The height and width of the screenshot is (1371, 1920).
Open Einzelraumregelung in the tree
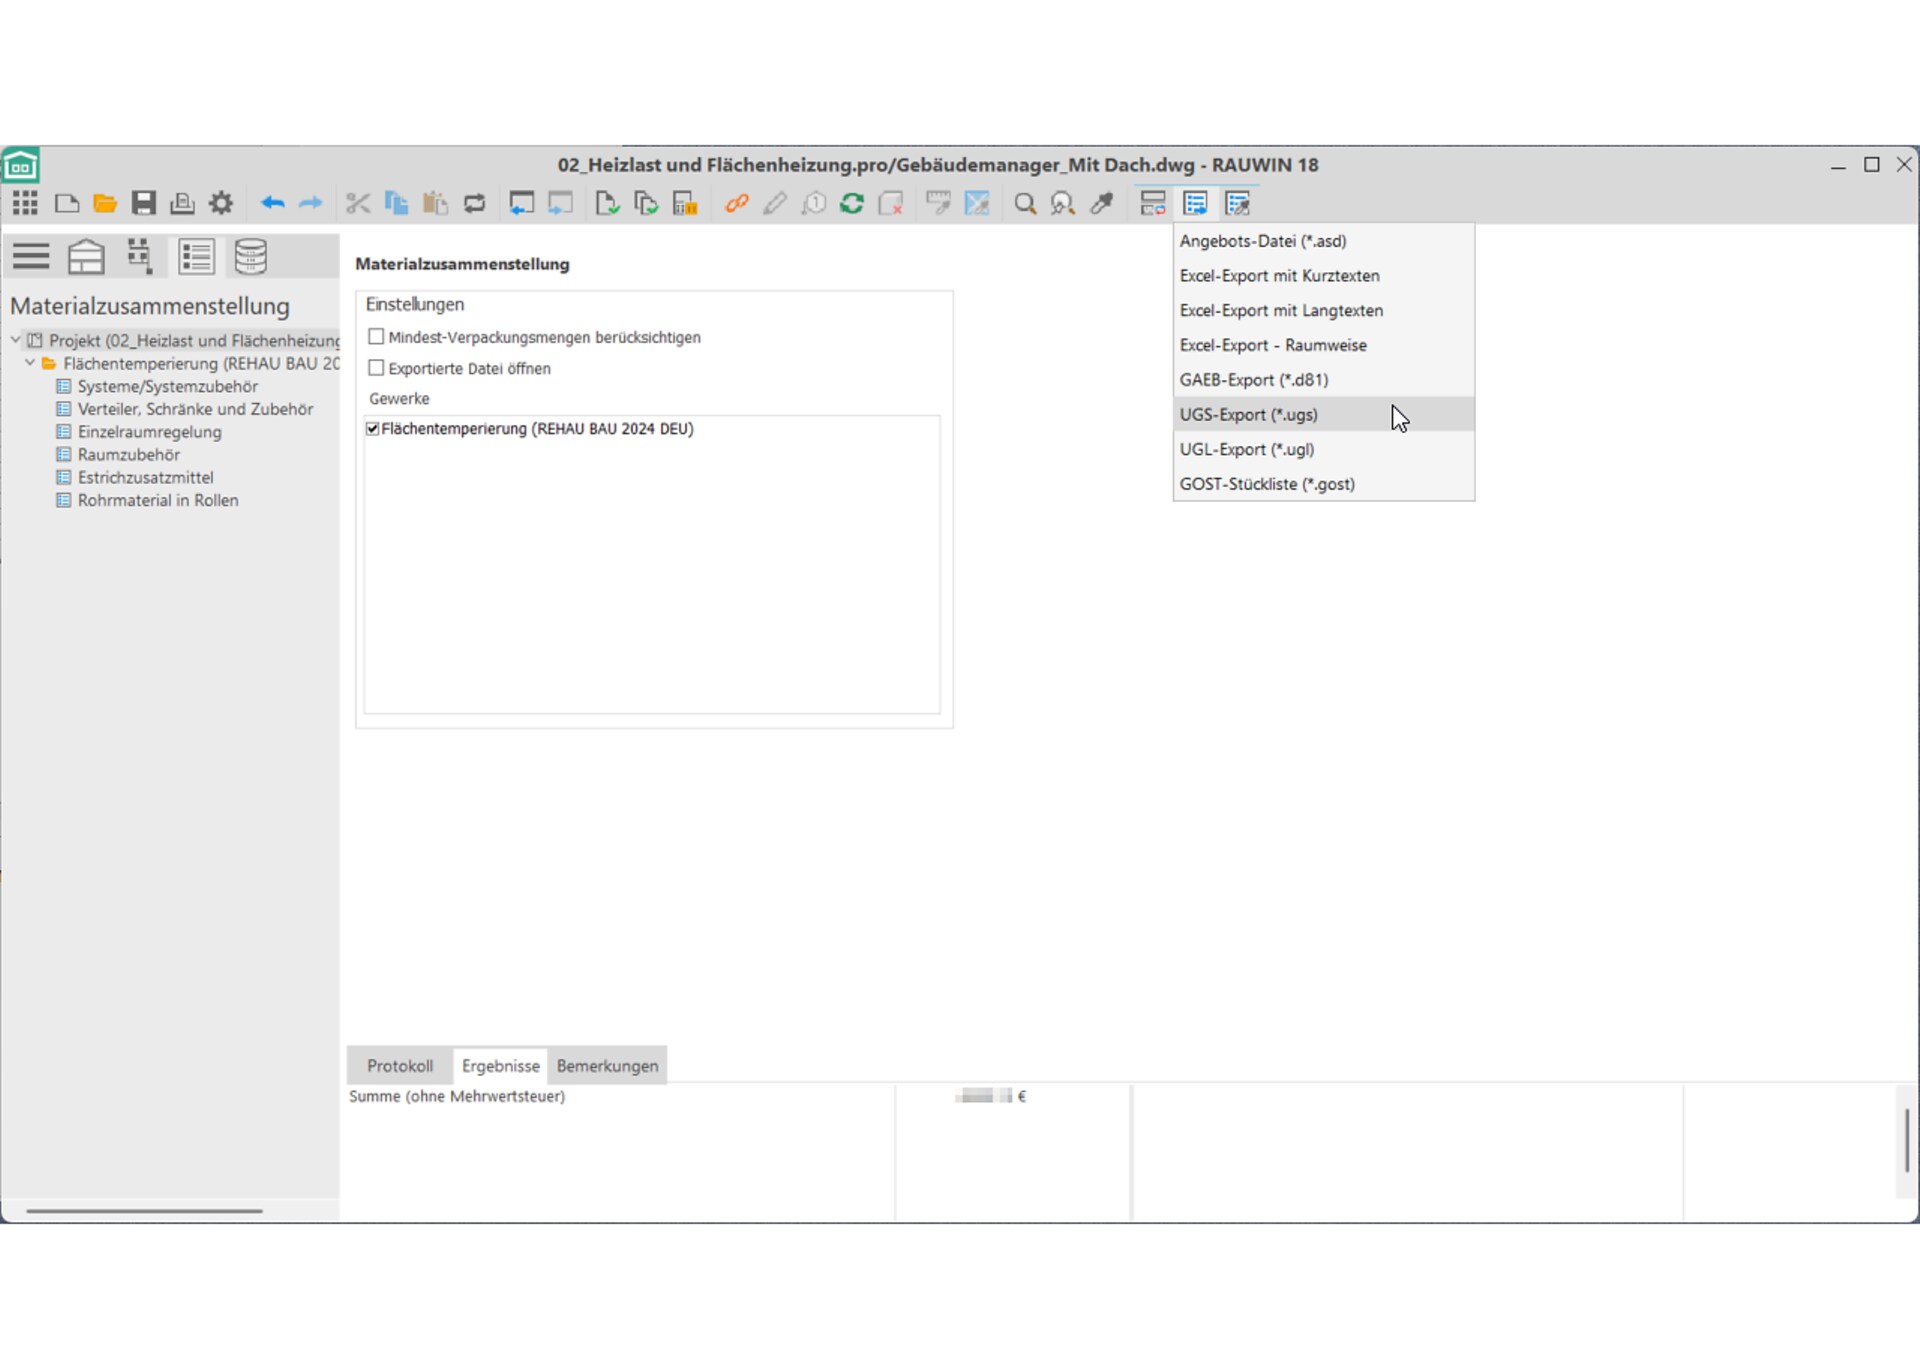pos(149,432)
